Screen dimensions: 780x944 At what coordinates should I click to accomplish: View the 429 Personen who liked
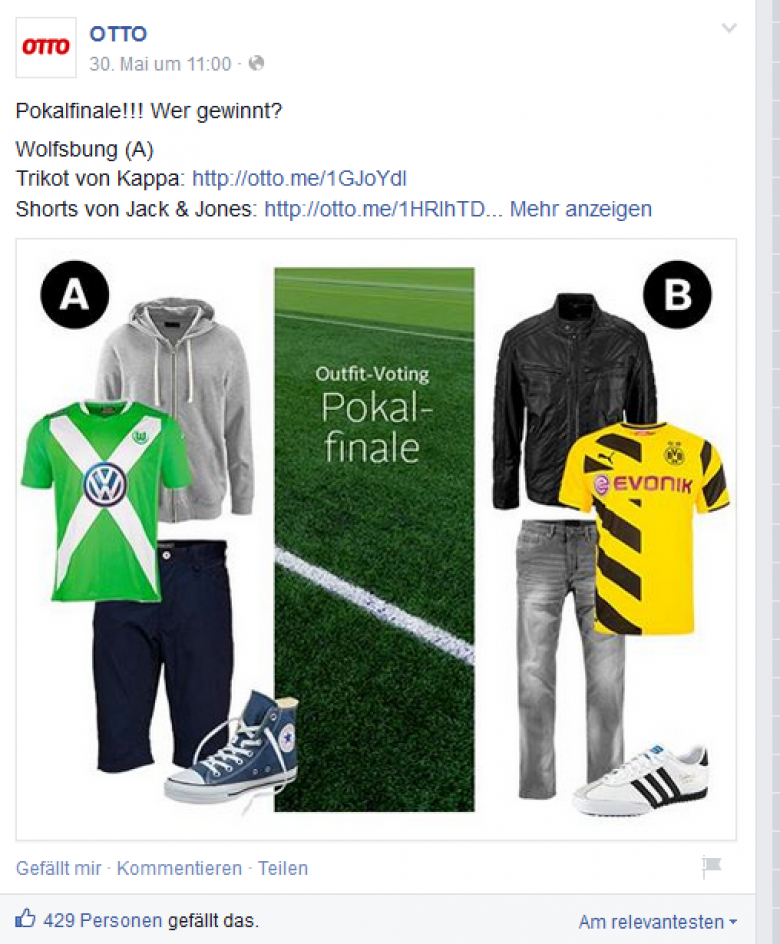click(103, 921)
